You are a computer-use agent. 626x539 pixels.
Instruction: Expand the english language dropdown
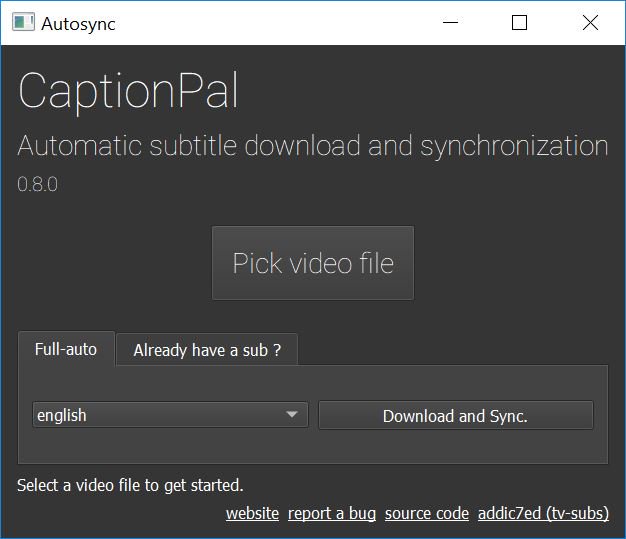(x=170, y=415)
